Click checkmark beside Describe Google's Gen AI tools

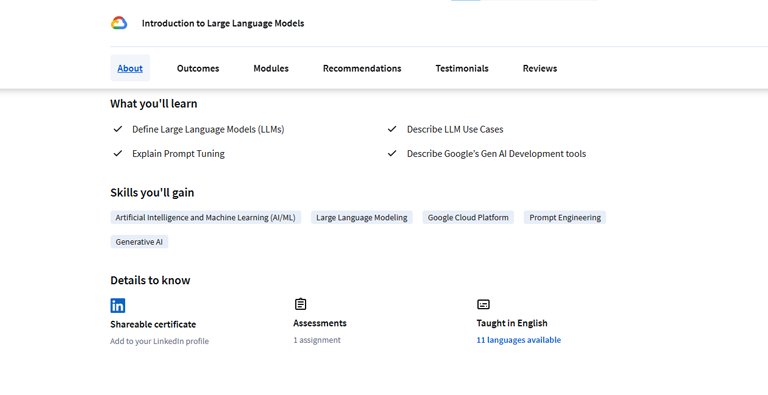(392, 153)
